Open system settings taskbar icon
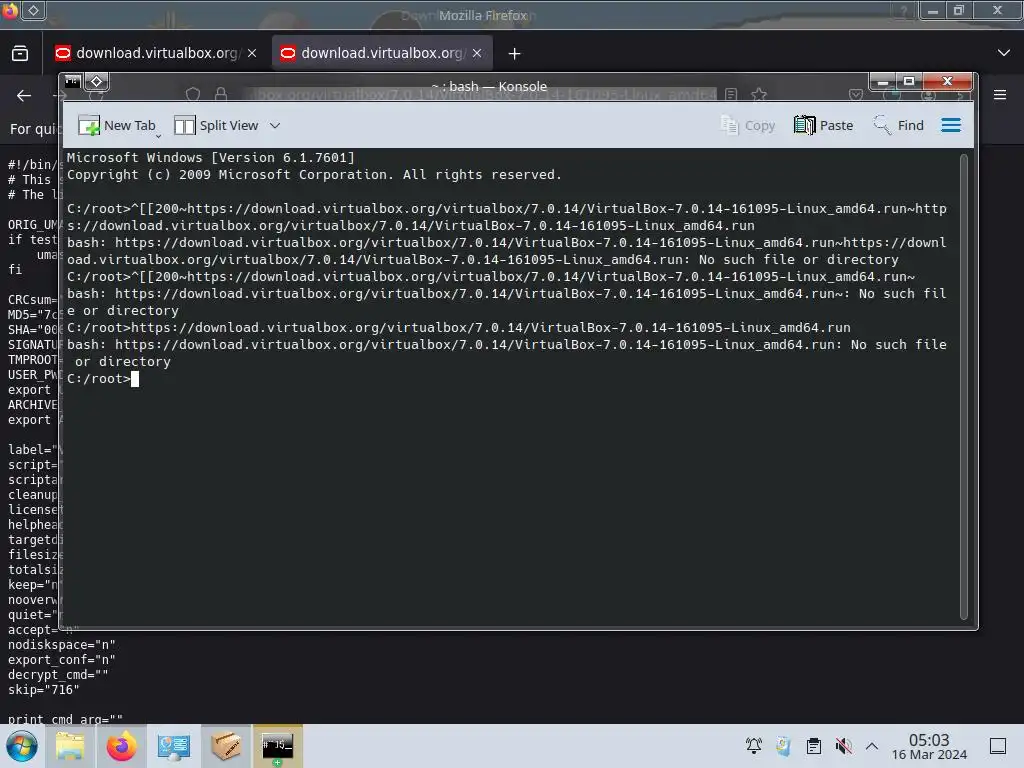Image resolution: width=1024 pixels, height=768 pixels. pyautogui.click(x=174, y=746)
